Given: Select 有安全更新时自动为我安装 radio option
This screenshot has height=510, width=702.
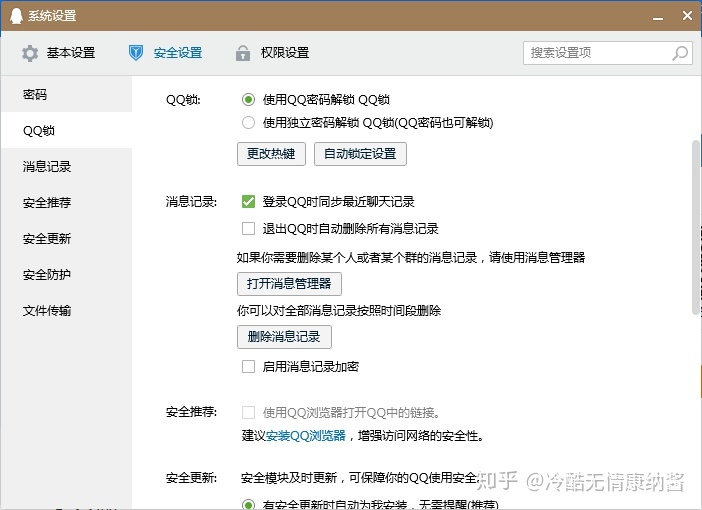Looking at the screenshot, I should (248, 505).
